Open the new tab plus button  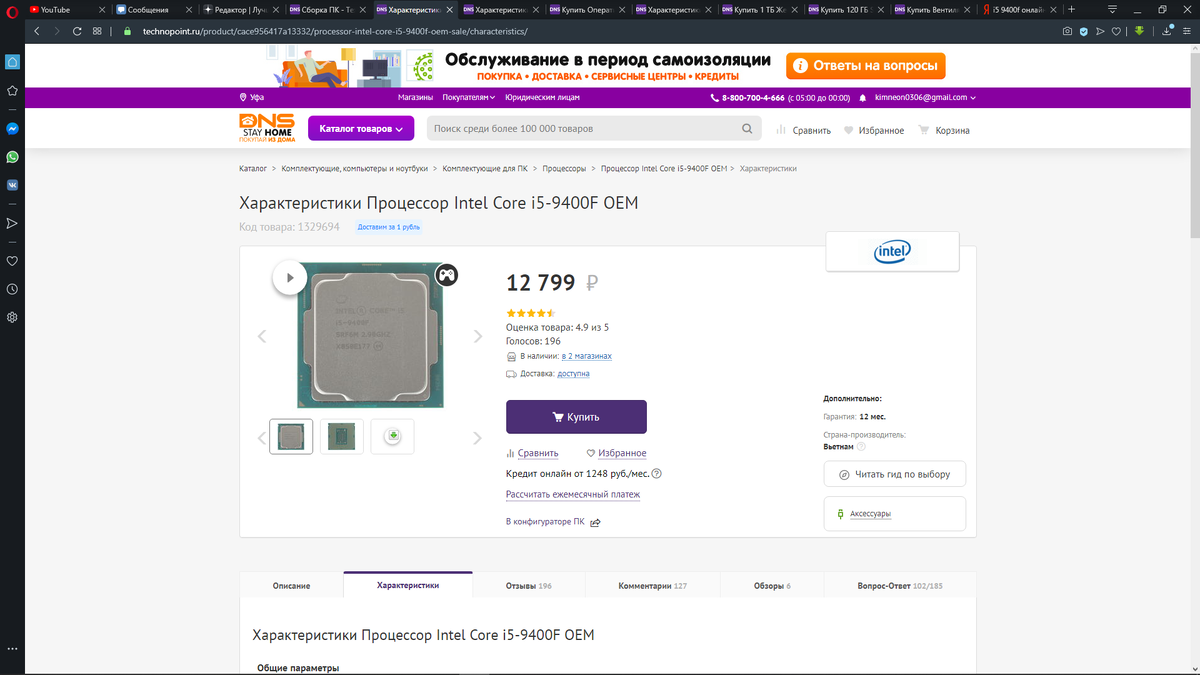coord(1071,9)
